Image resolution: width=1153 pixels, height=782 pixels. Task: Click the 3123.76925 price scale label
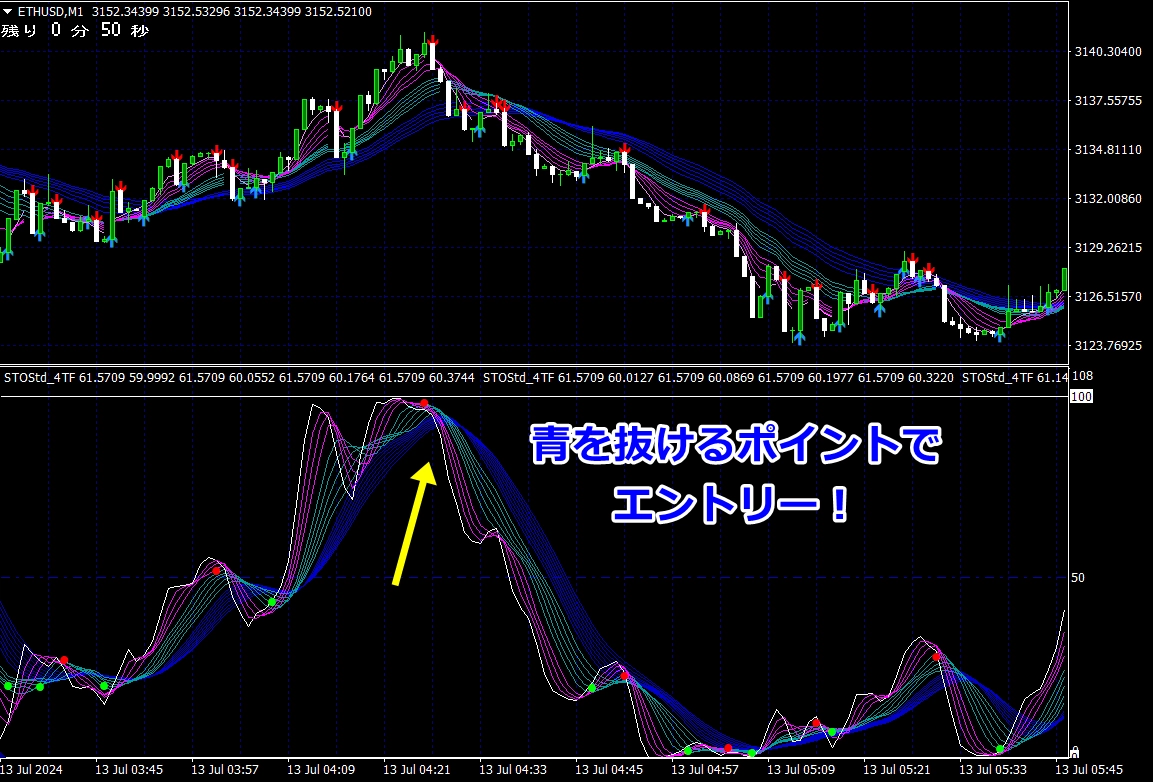[1107, 346]
